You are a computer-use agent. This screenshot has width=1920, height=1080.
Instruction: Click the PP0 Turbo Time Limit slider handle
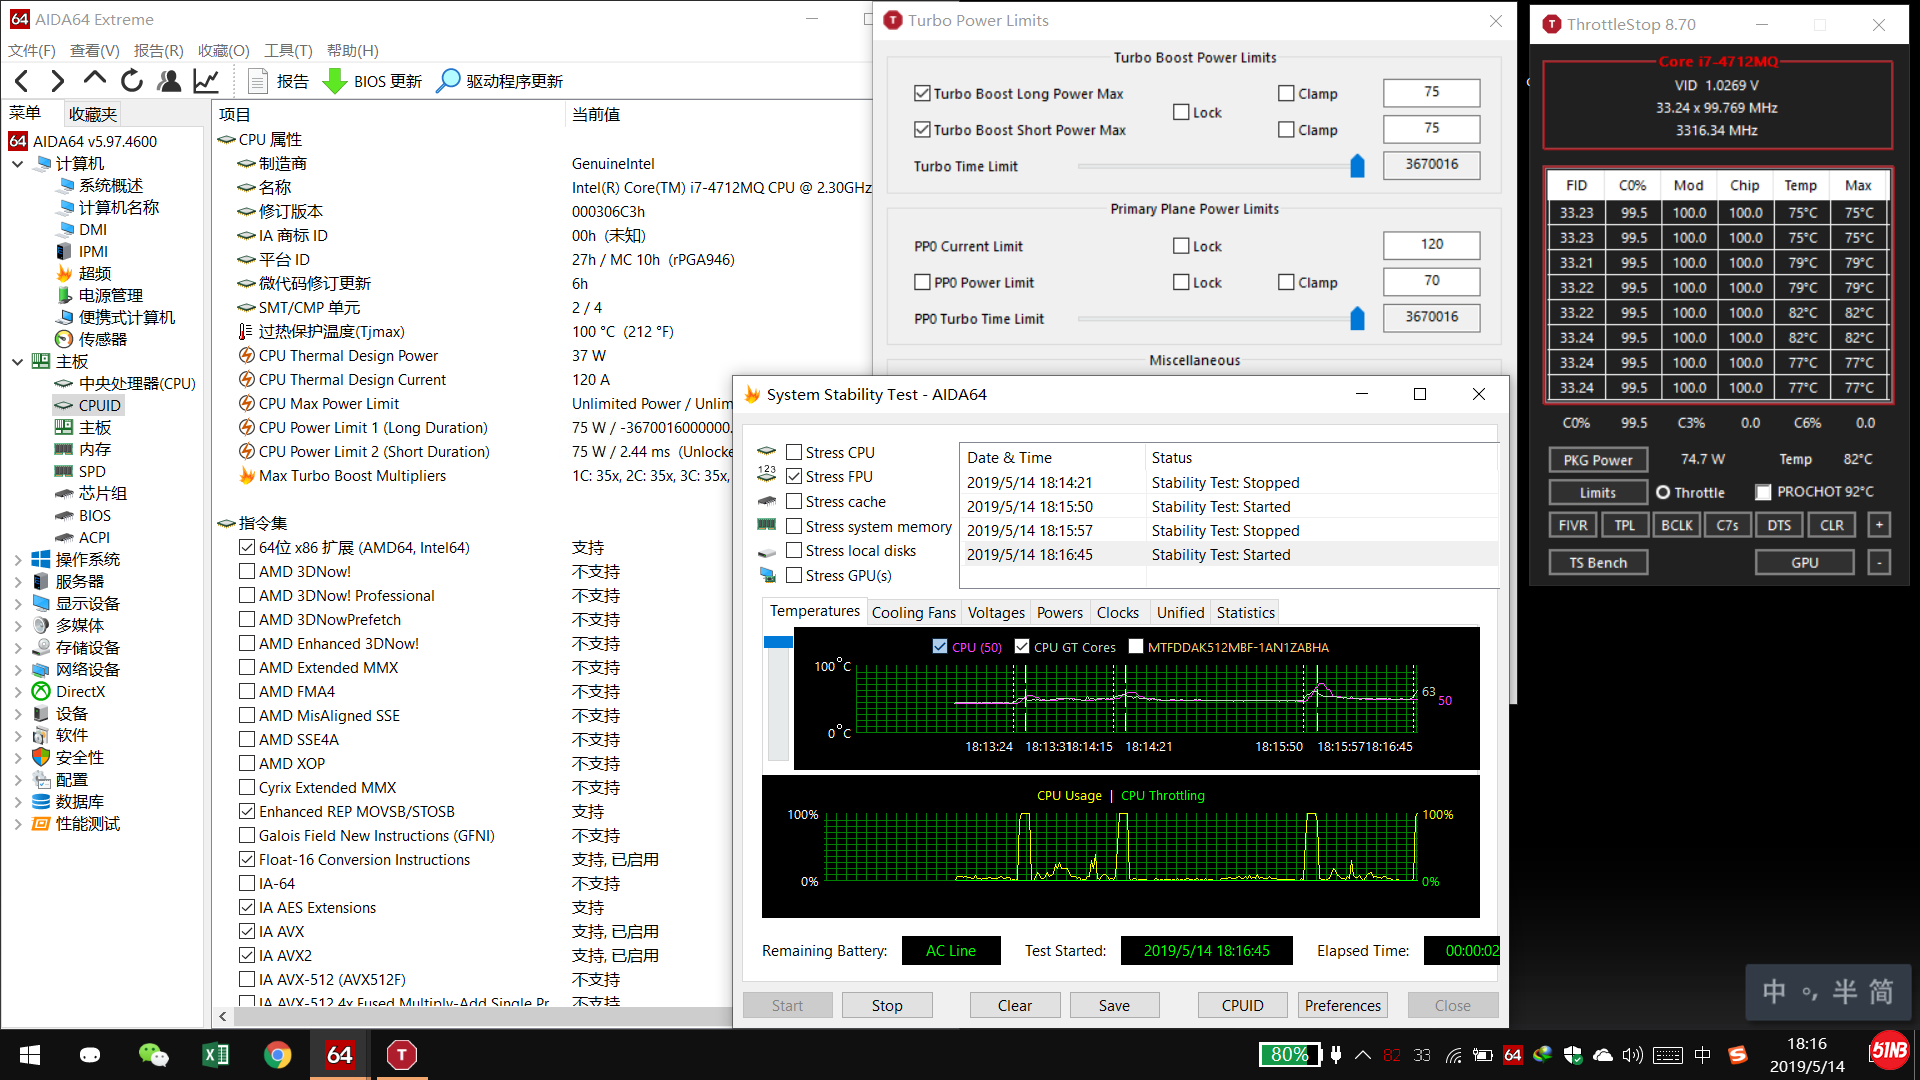(x=1357, y=318)
